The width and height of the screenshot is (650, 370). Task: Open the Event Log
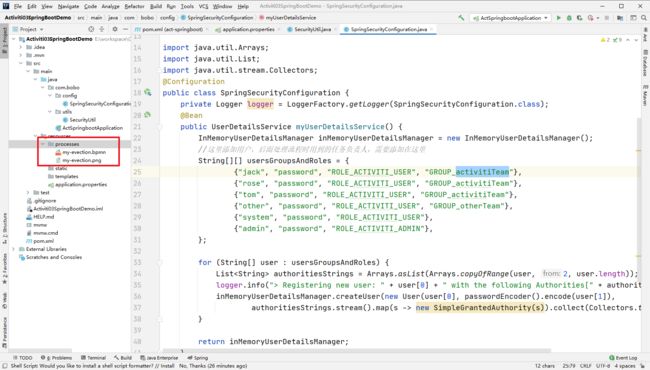click(x=623, y=358)
